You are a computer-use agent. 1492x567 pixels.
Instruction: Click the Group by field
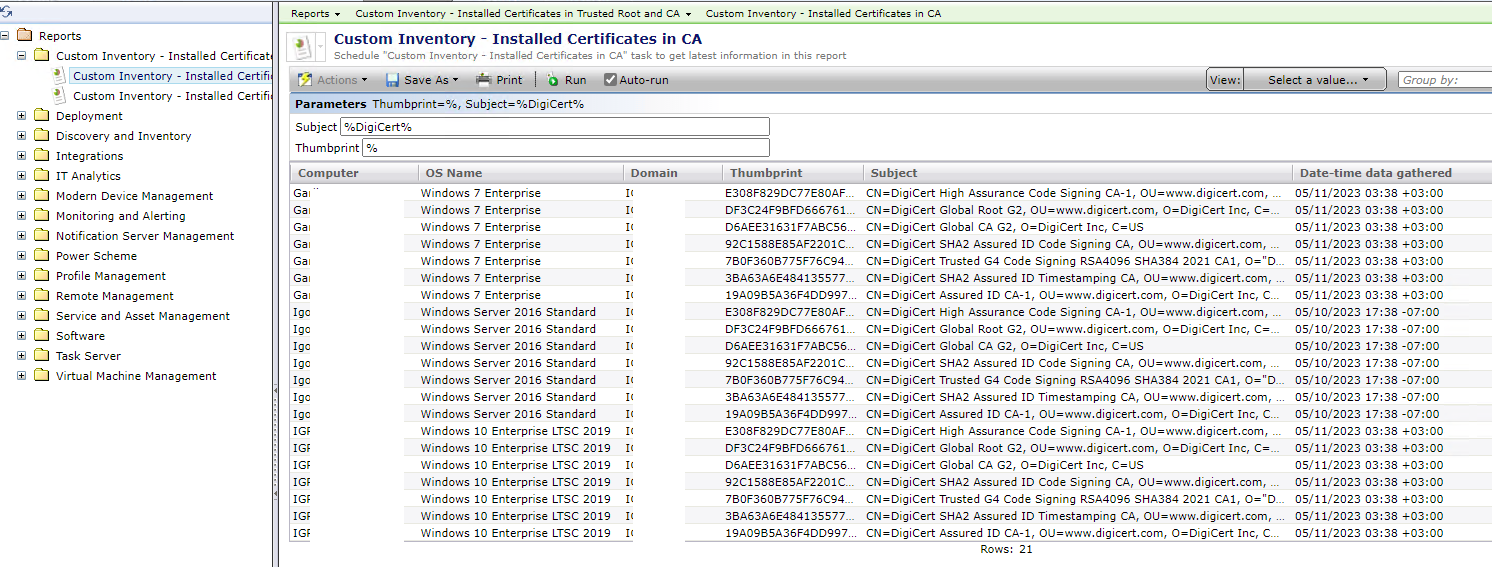pos(1444,80)
